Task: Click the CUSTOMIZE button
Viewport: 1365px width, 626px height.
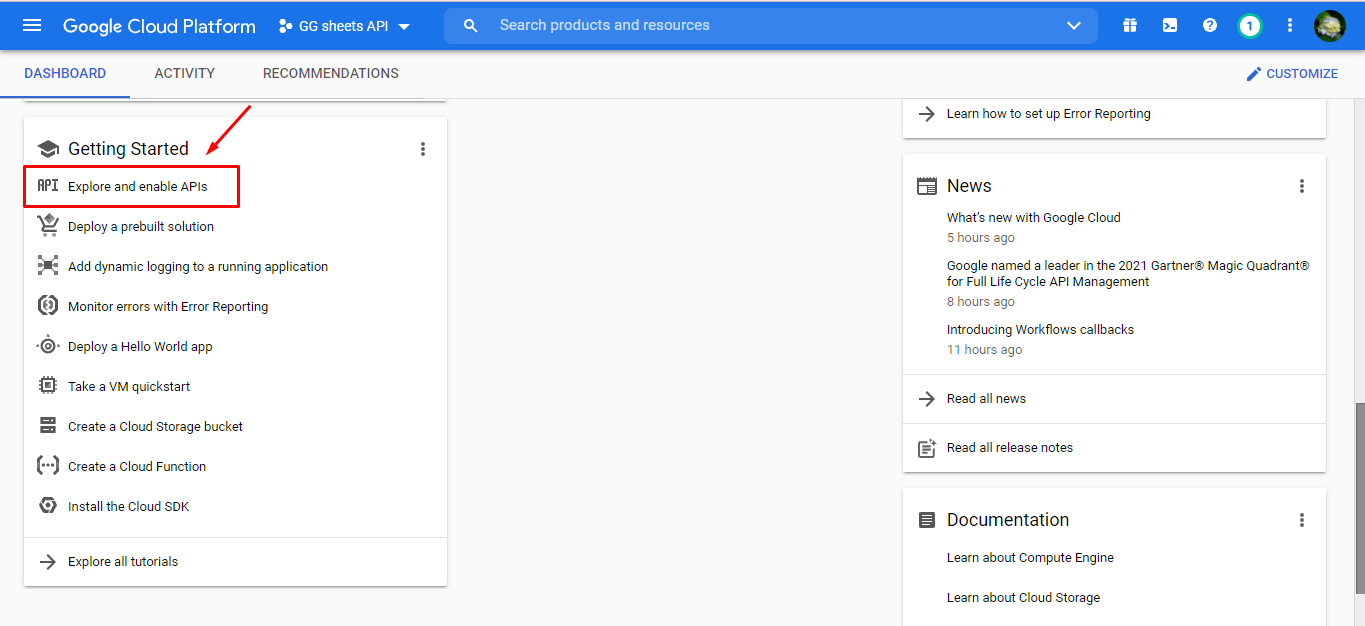Action: pos(1292,72)
